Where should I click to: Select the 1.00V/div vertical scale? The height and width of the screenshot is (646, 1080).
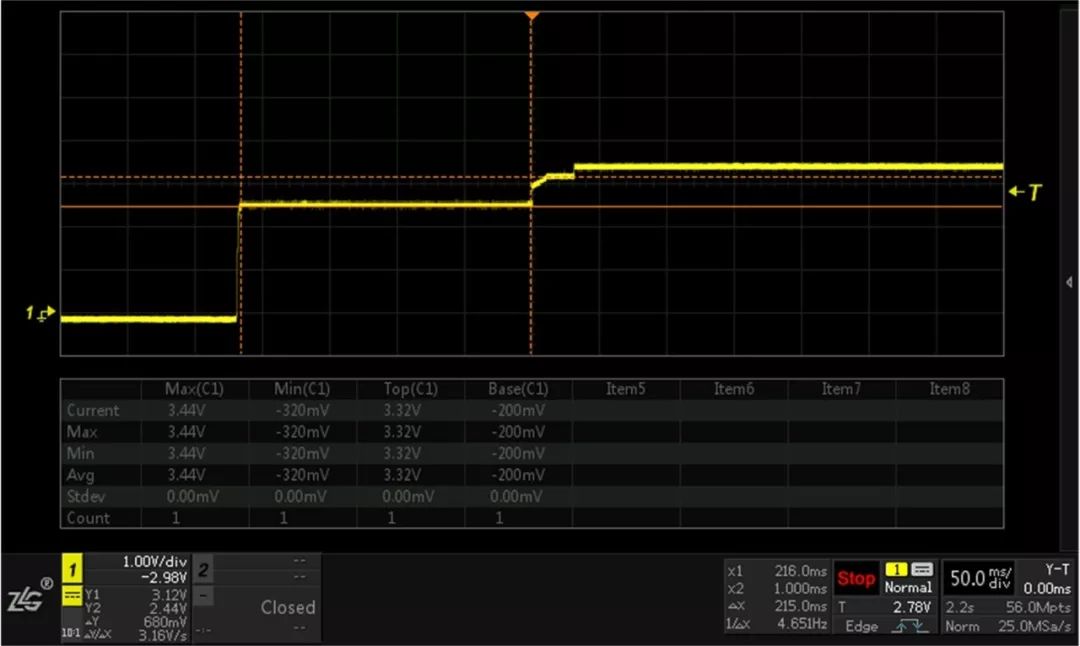(x=154, y=562)
